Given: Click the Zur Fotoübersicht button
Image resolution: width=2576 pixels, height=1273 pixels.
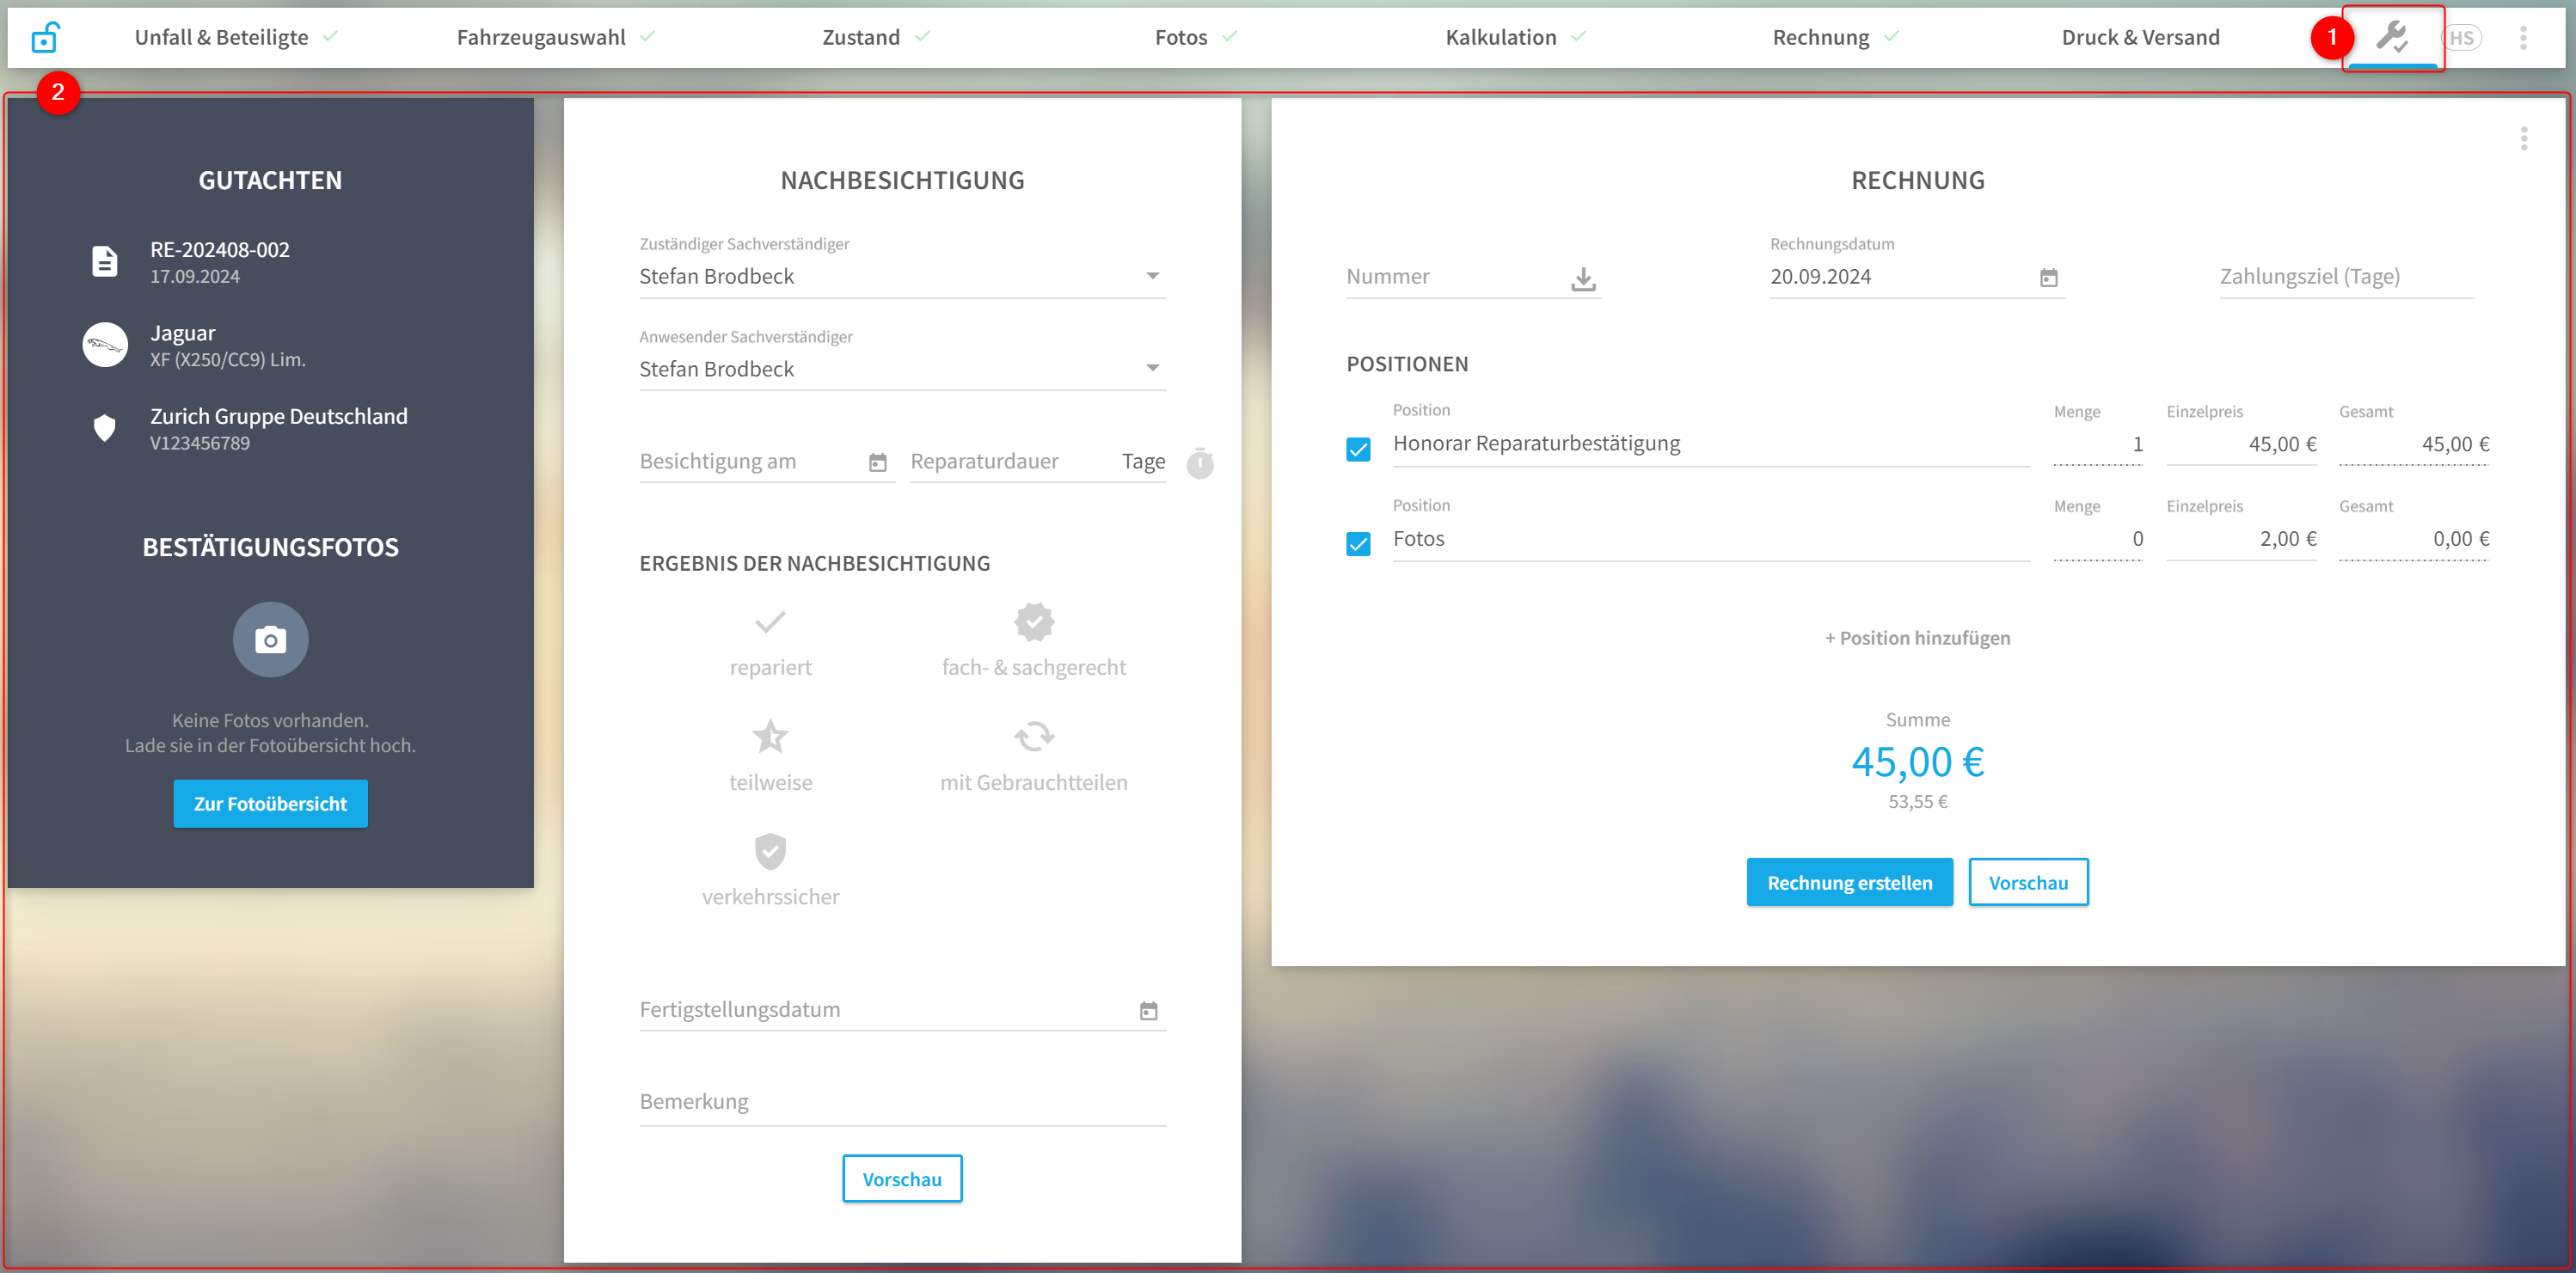Looking at the screenshot, I should point(270,804).
